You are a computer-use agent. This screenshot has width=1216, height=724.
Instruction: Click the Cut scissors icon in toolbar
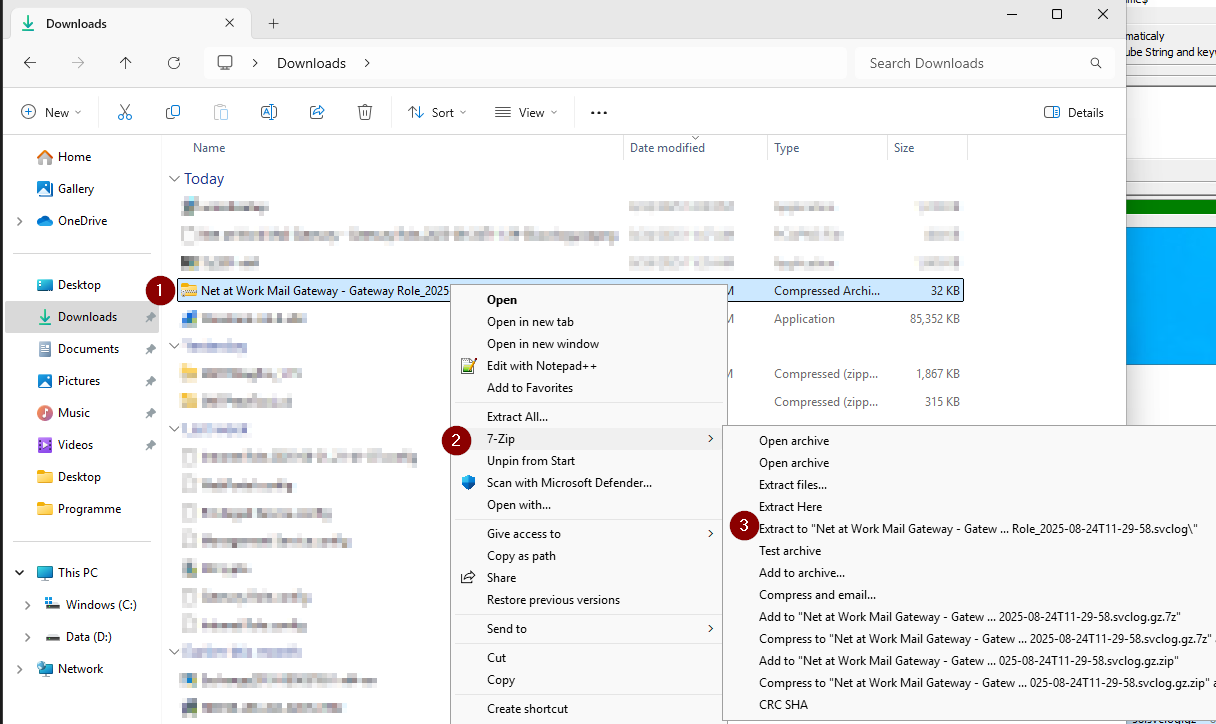coord(125,113)
